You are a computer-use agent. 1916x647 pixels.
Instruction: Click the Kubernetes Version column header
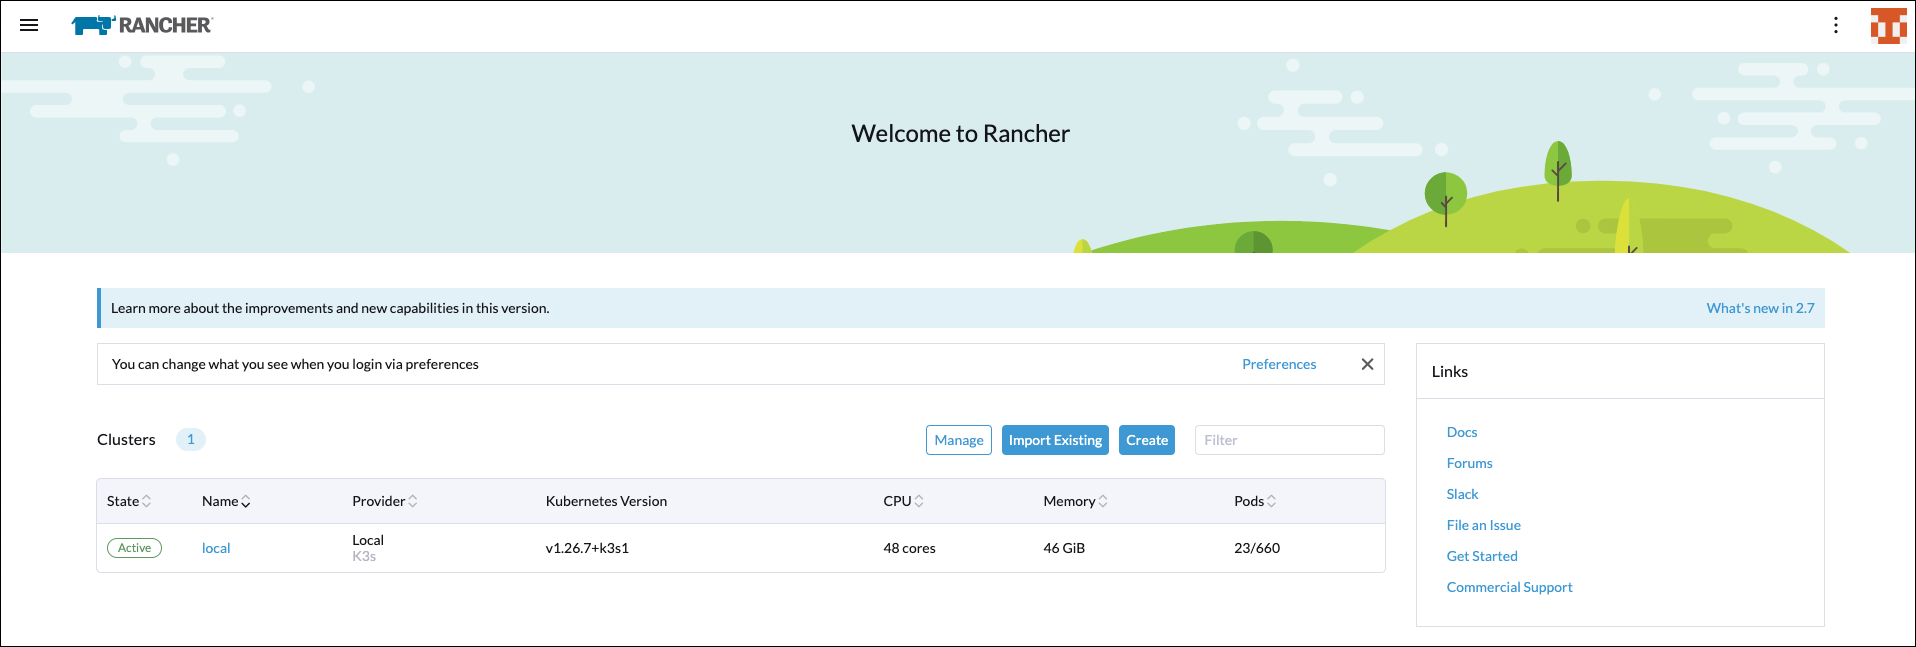click(x=606, y=501)
